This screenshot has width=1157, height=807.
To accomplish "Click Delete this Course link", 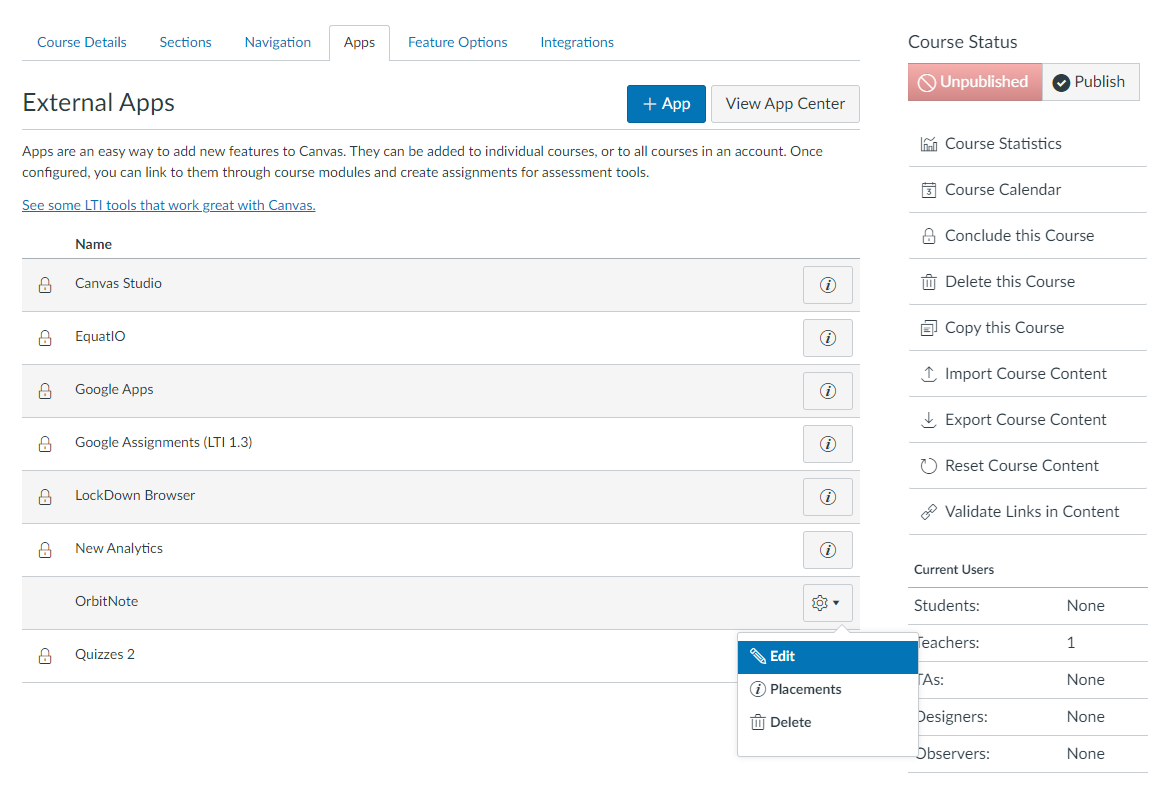I will click(x=1010, y=282).
